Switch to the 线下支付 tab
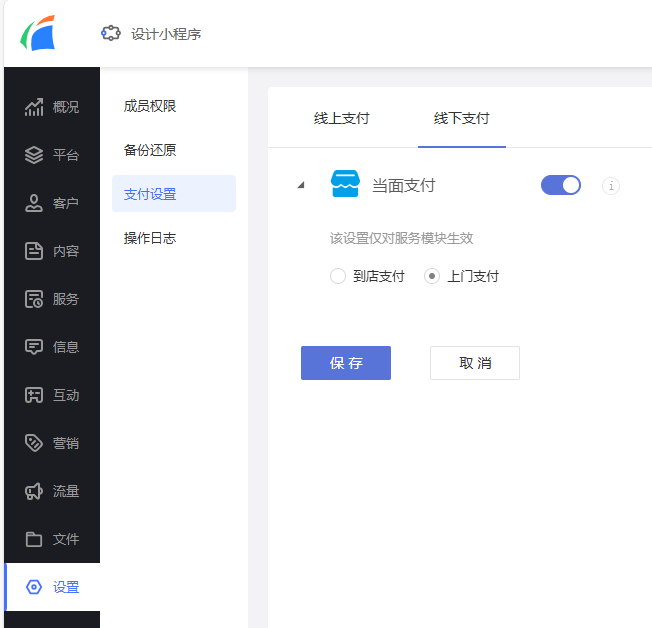This screenshot has height=628, width=652. 462,118
